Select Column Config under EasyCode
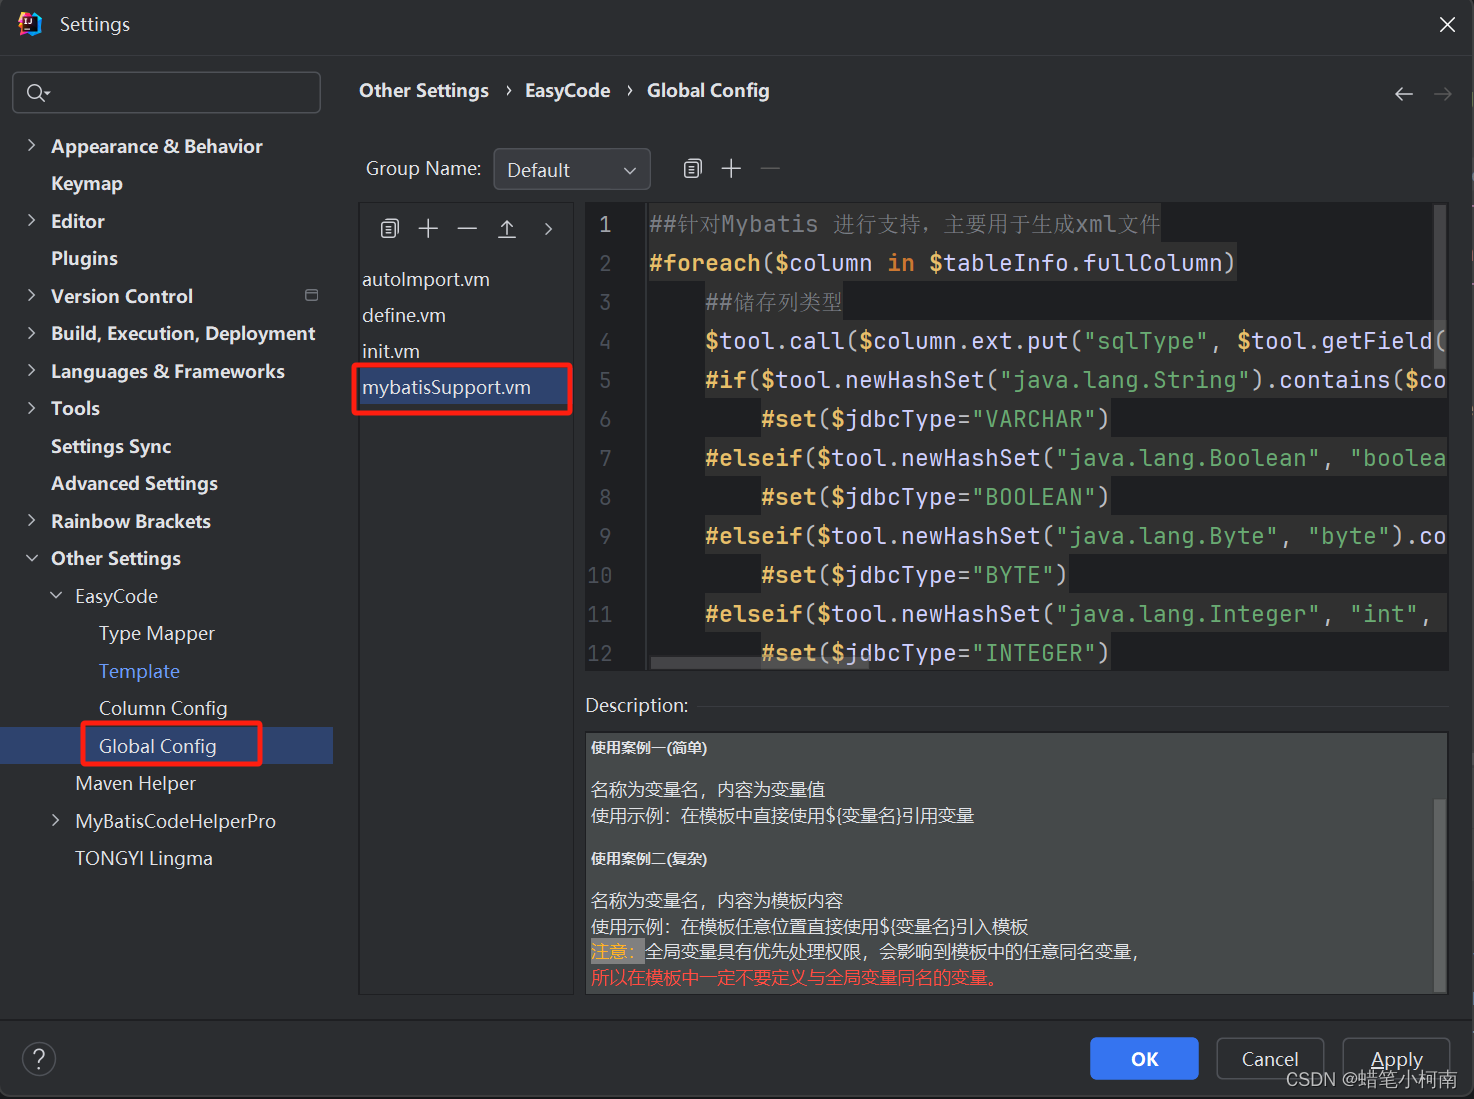 pos(163,708)
